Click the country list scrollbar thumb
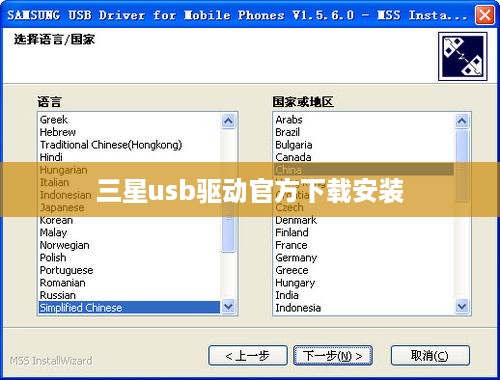The height and width of the screenshot is (380, 500). (462, 166)
